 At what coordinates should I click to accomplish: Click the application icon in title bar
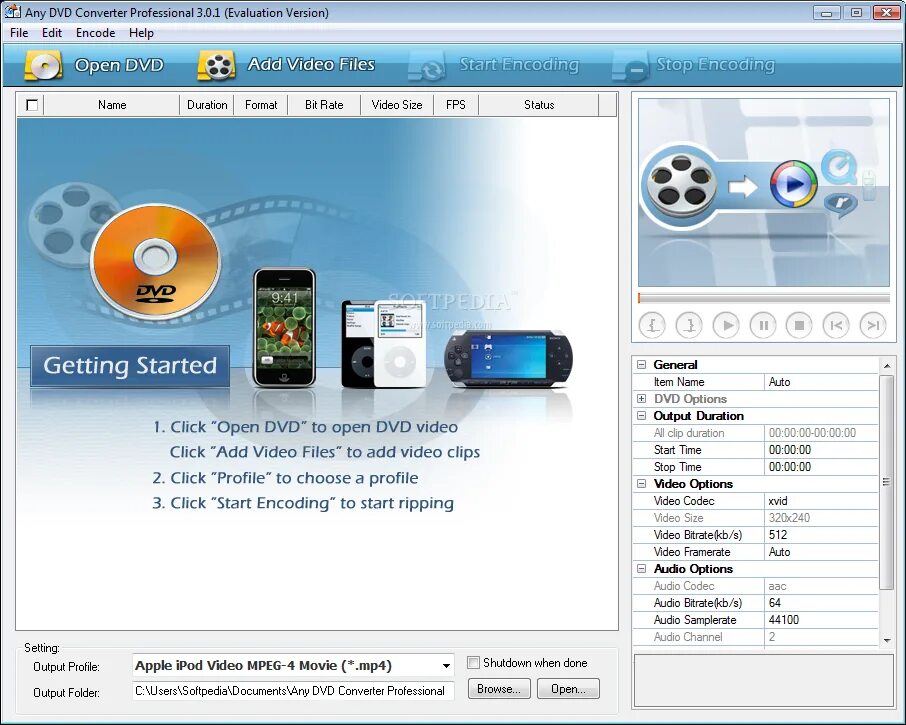pos(13,12)
